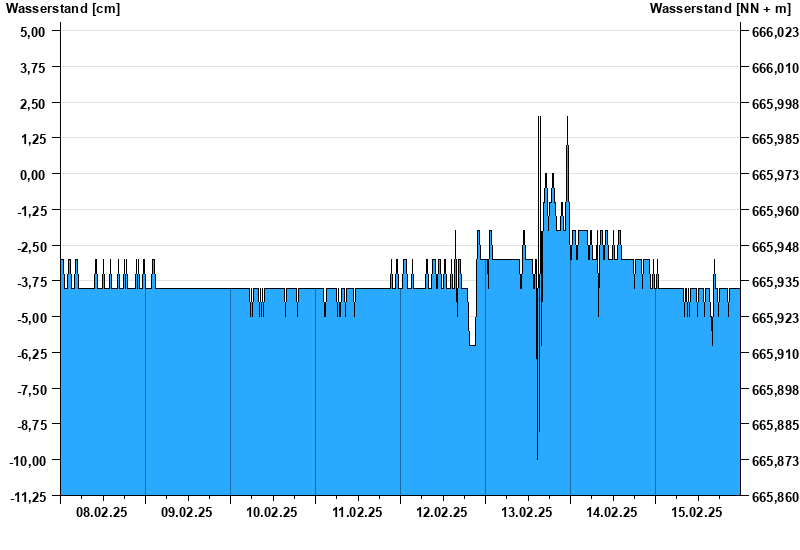Select the -11,25 value on left axis
This screenshot has height=550, width=800.
[x=28, y=497]
